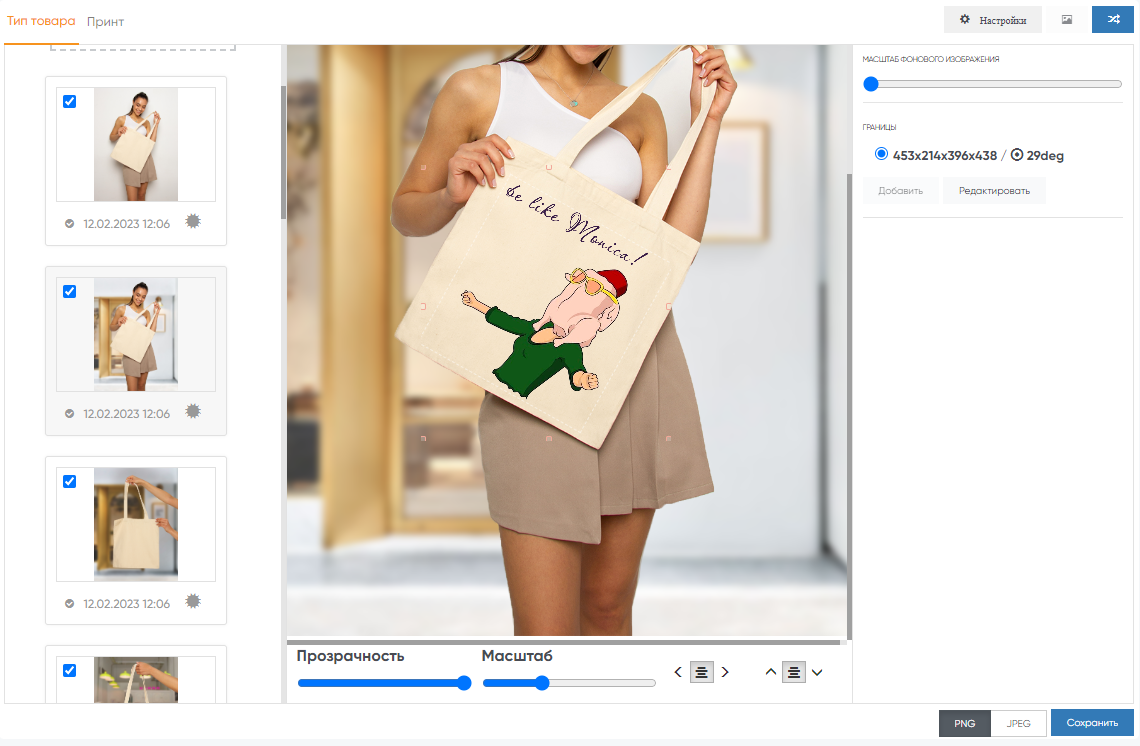Select the third thumbnail of hands holding bag

136,524
